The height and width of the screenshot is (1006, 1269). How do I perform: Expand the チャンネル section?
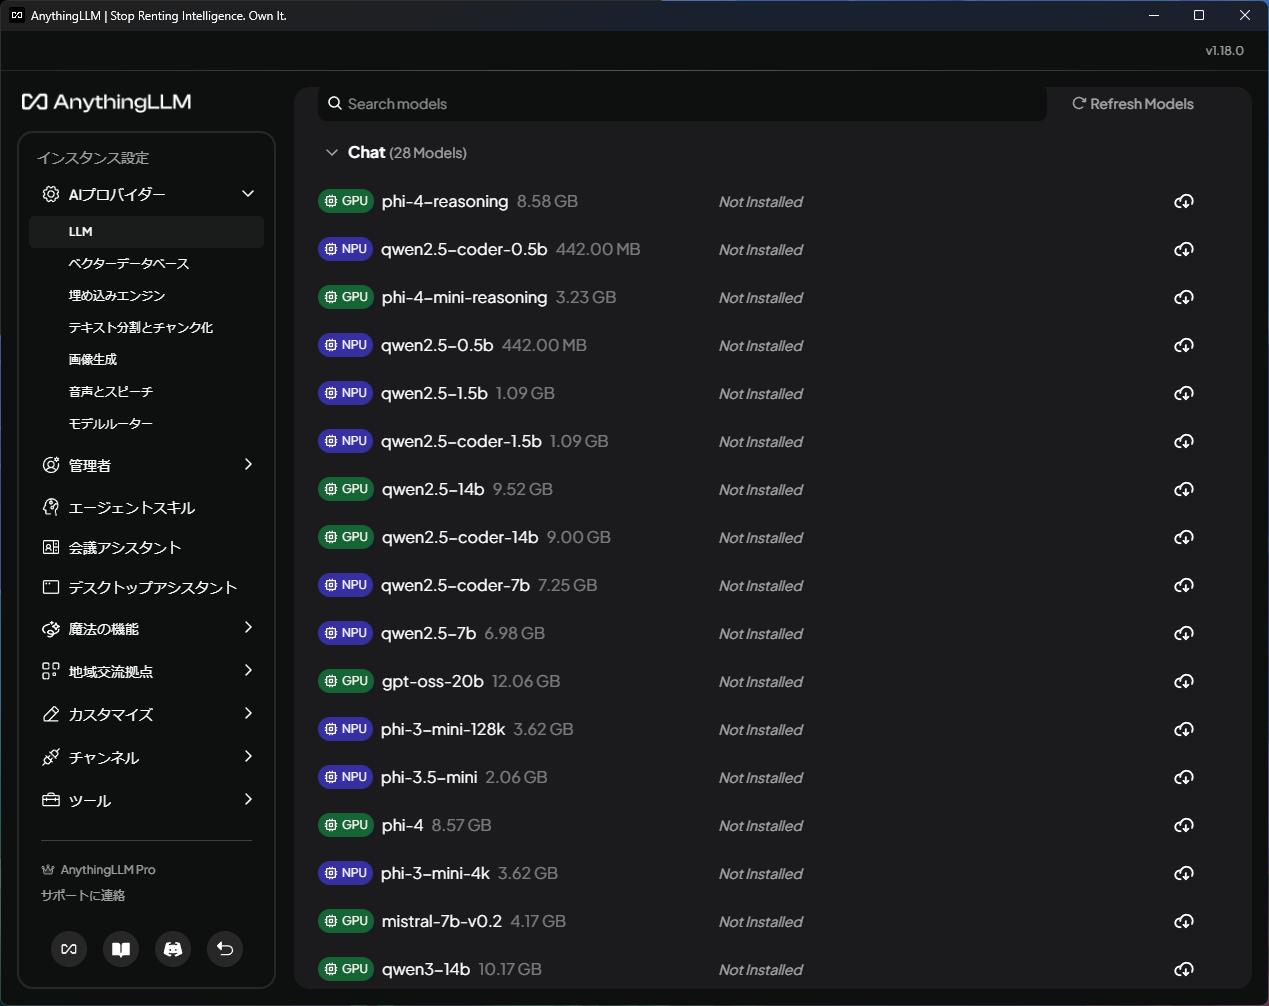(248, 756)
